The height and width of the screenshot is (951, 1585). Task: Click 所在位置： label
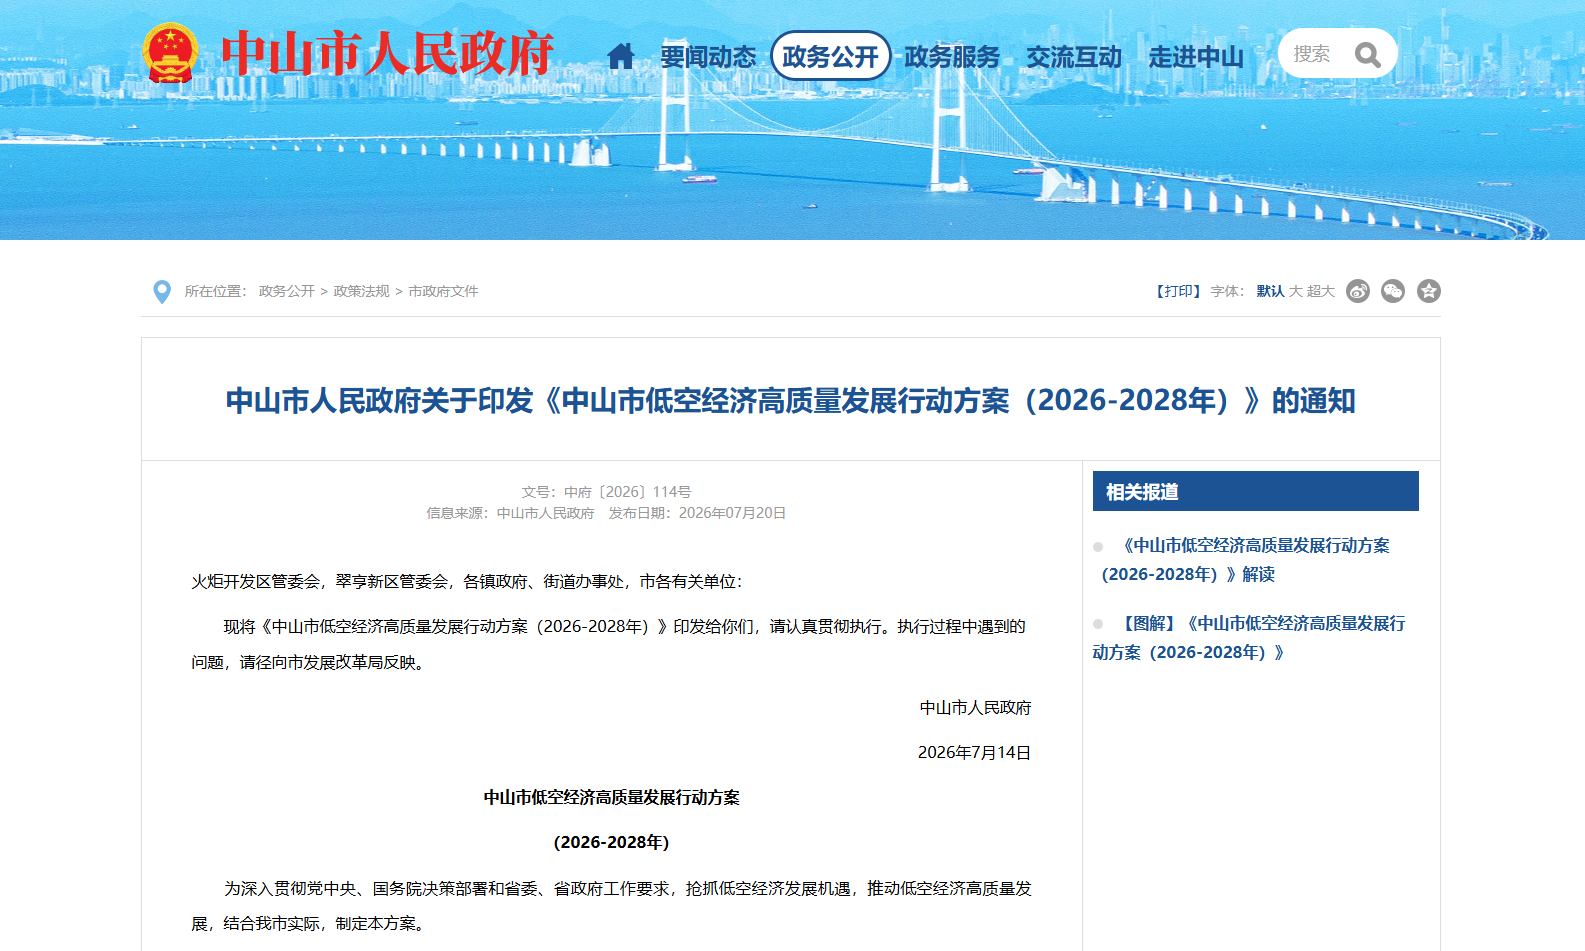coord(215,291)
